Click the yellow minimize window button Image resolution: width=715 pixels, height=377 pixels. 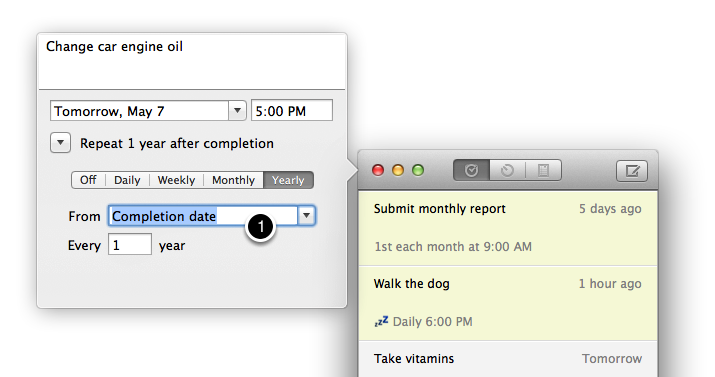[398, 170]
